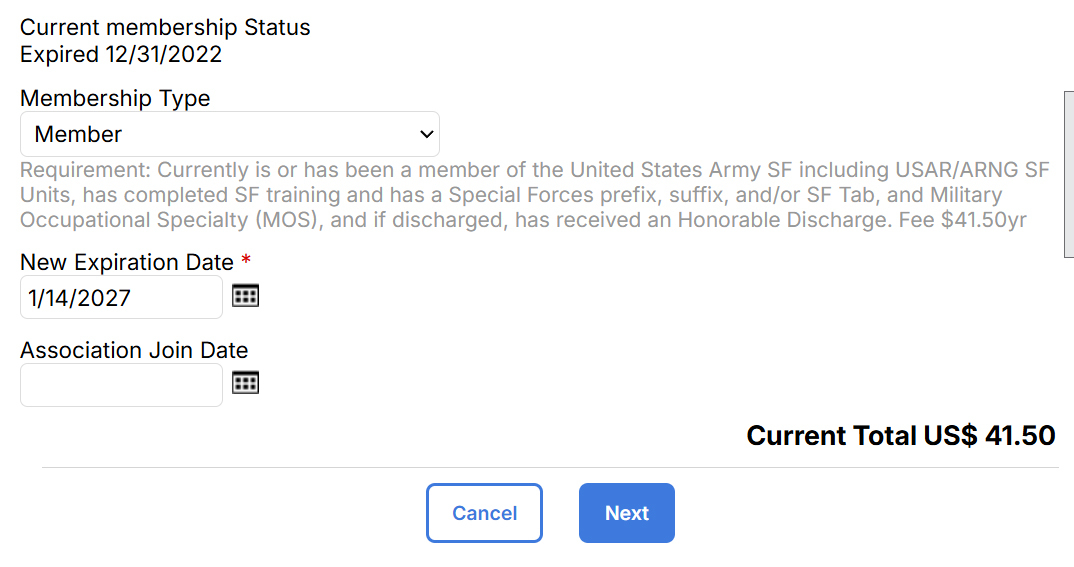This screenshot has width=1074, height=567.
Task: Click into the New Expiration Date field
Action: (x=121, y=297)
